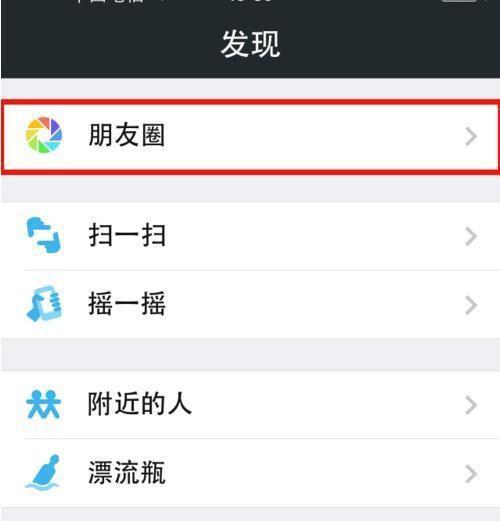The image size is (500, 521).
Task: Tap the 扫一扫 scan arrows icon
Action: pos(44,235)
